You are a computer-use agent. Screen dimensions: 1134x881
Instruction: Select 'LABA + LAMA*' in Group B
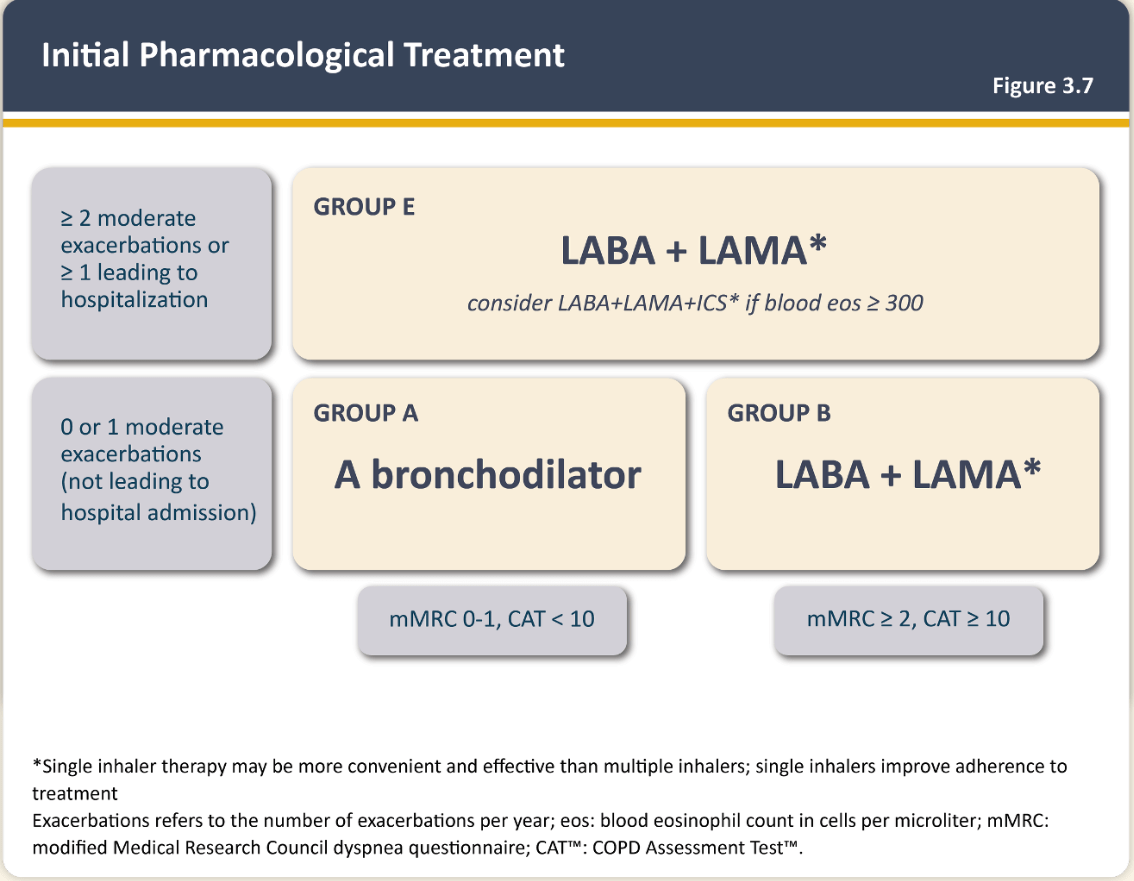(908, 475)
